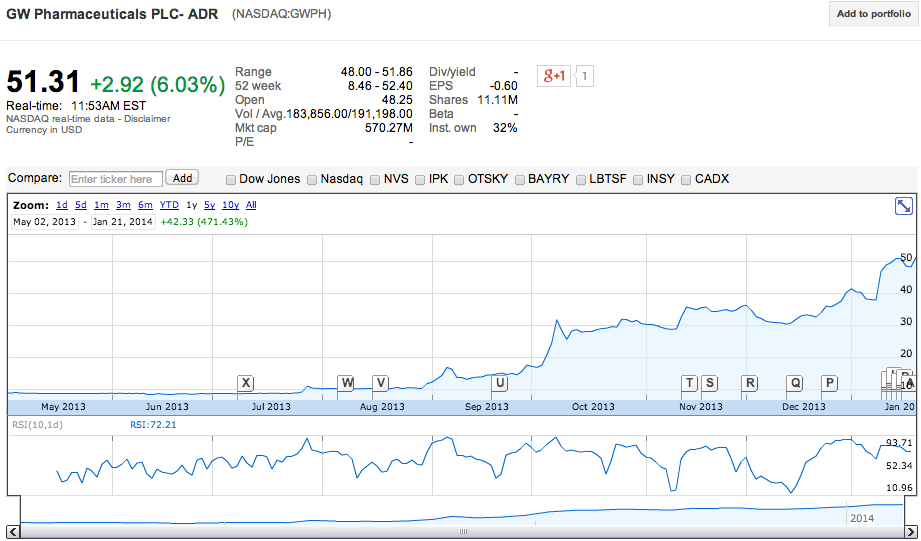Set chart zoom to 5y
Viewport: 921px width, 541px height.
point(210,205)
